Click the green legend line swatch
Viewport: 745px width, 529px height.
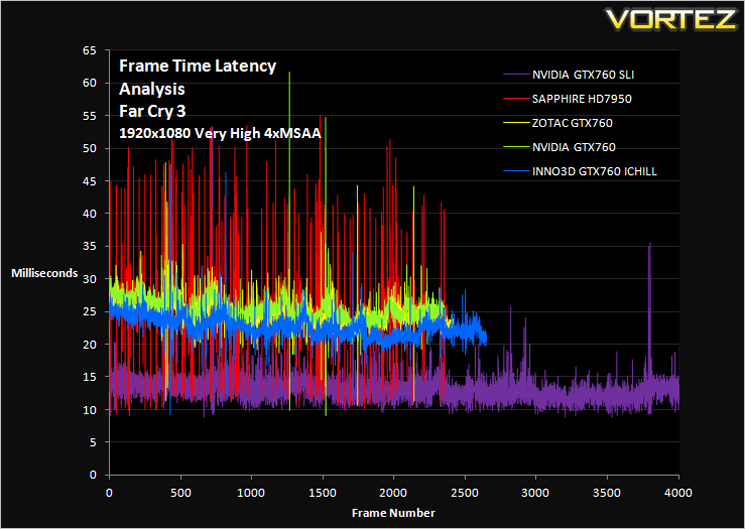[516, 147]
